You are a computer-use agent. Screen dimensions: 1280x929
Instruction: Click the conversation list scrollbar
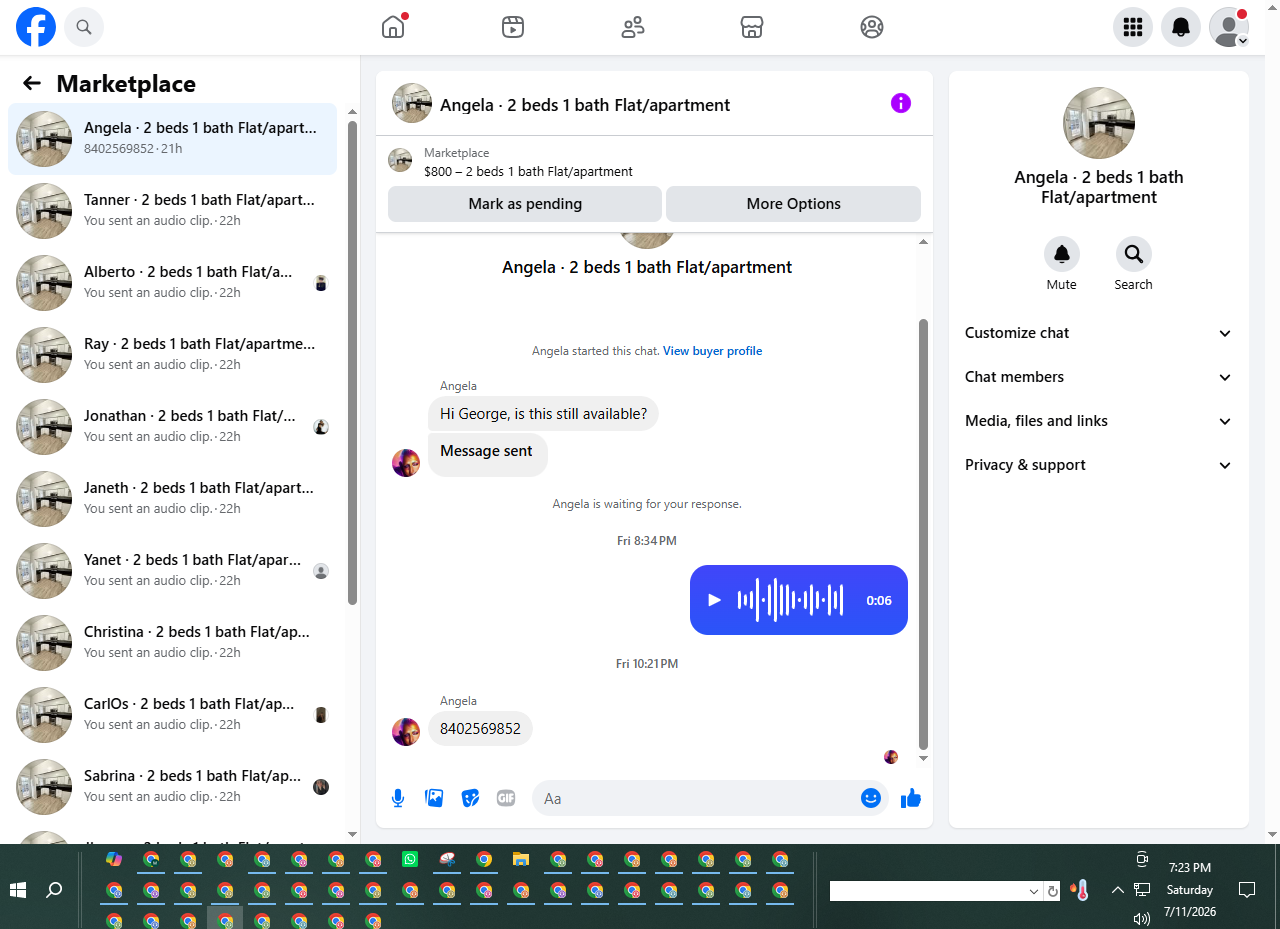coord(352,362)
